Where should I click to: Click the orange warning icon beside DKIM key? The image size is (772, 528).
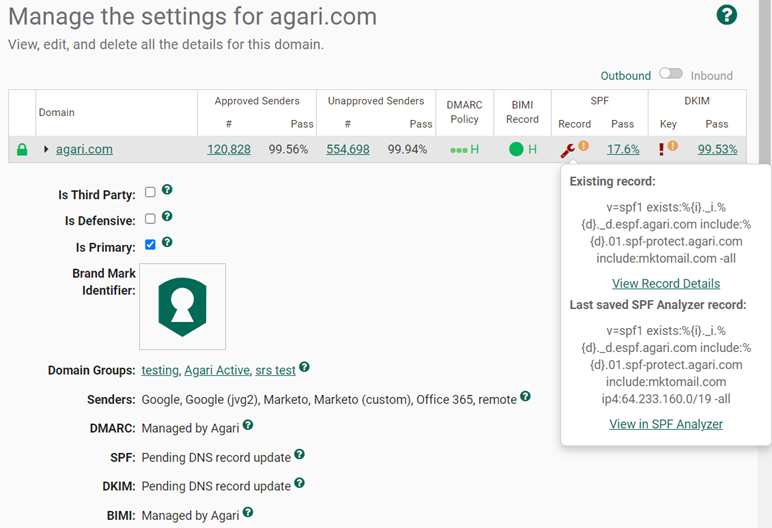pos(673,145)
